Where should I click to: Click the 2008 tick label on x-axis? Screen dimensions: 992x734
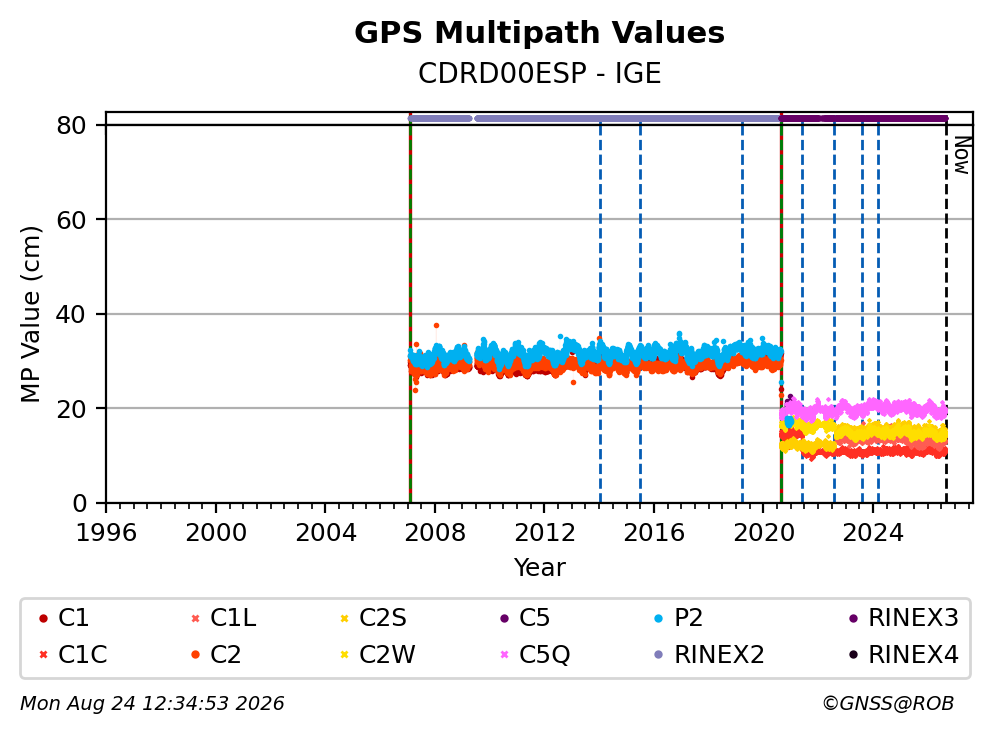(435, 533)
